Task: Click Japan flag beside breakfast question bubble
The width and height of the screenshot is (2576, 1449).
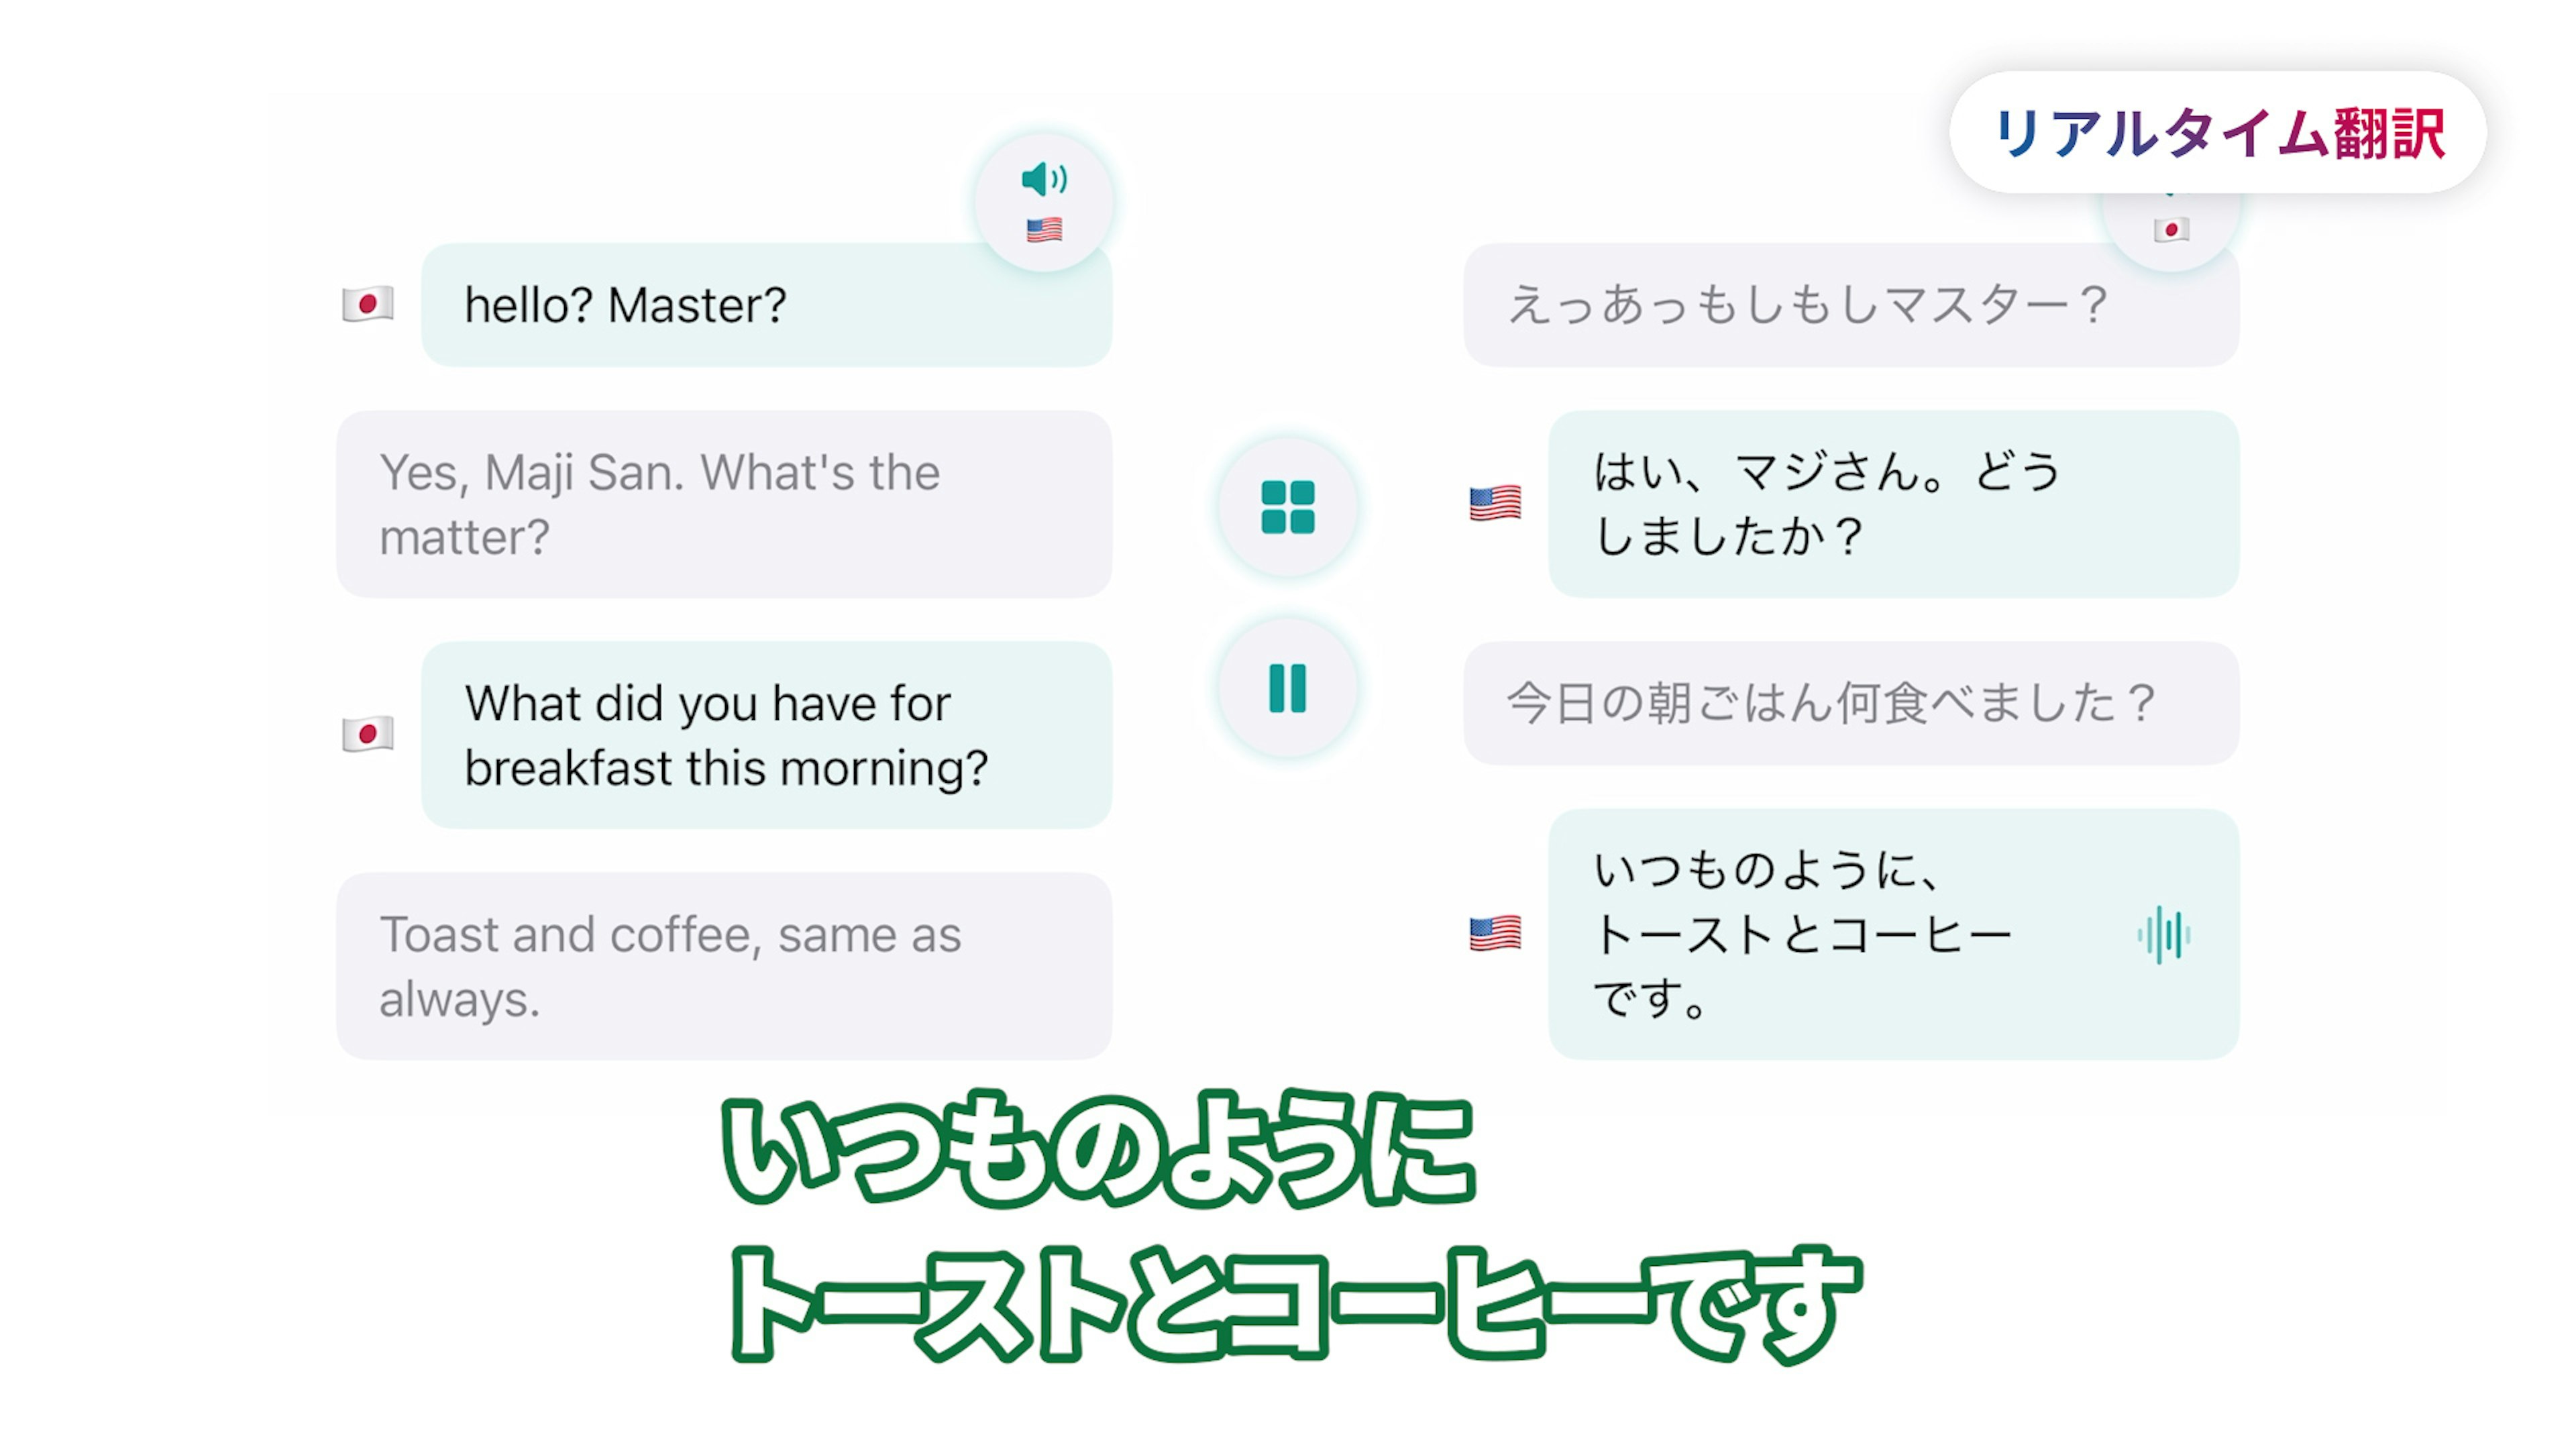Action: tap(368, 734)
